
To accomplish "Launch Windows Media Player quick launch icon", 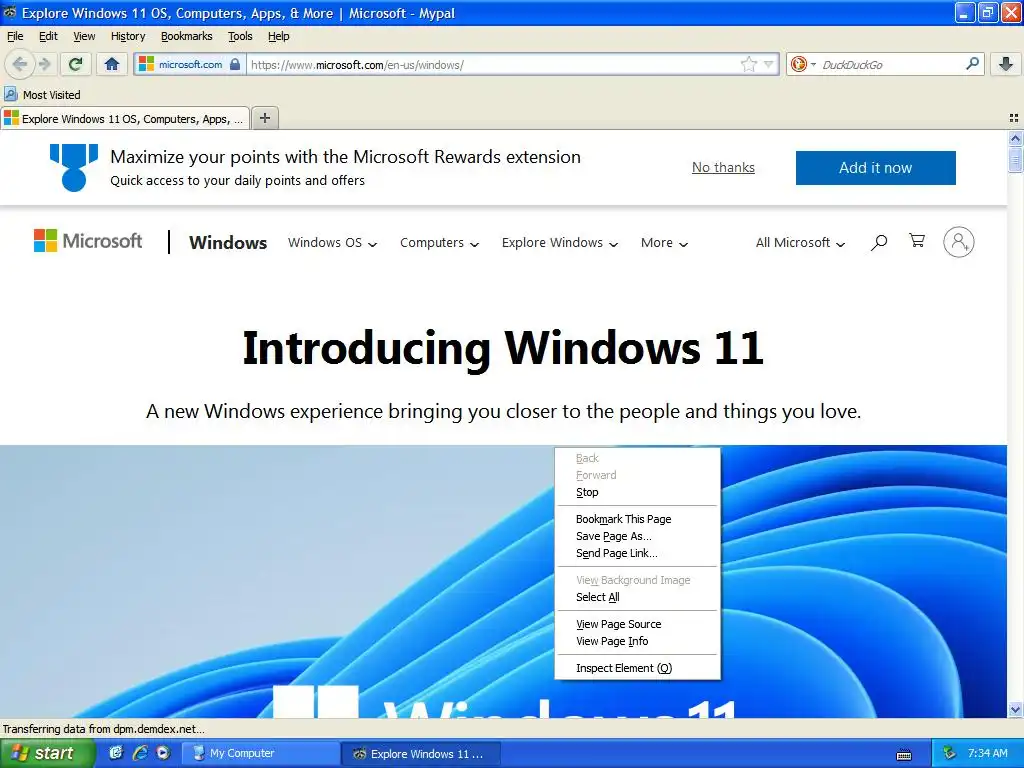I will [163, 753].
